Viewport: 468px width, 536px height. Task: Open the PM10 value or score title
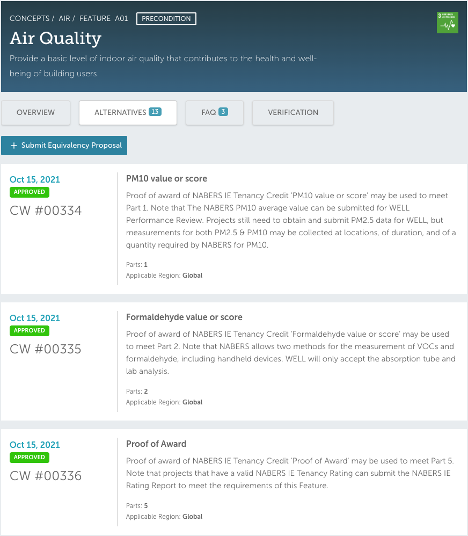point(166,179)
